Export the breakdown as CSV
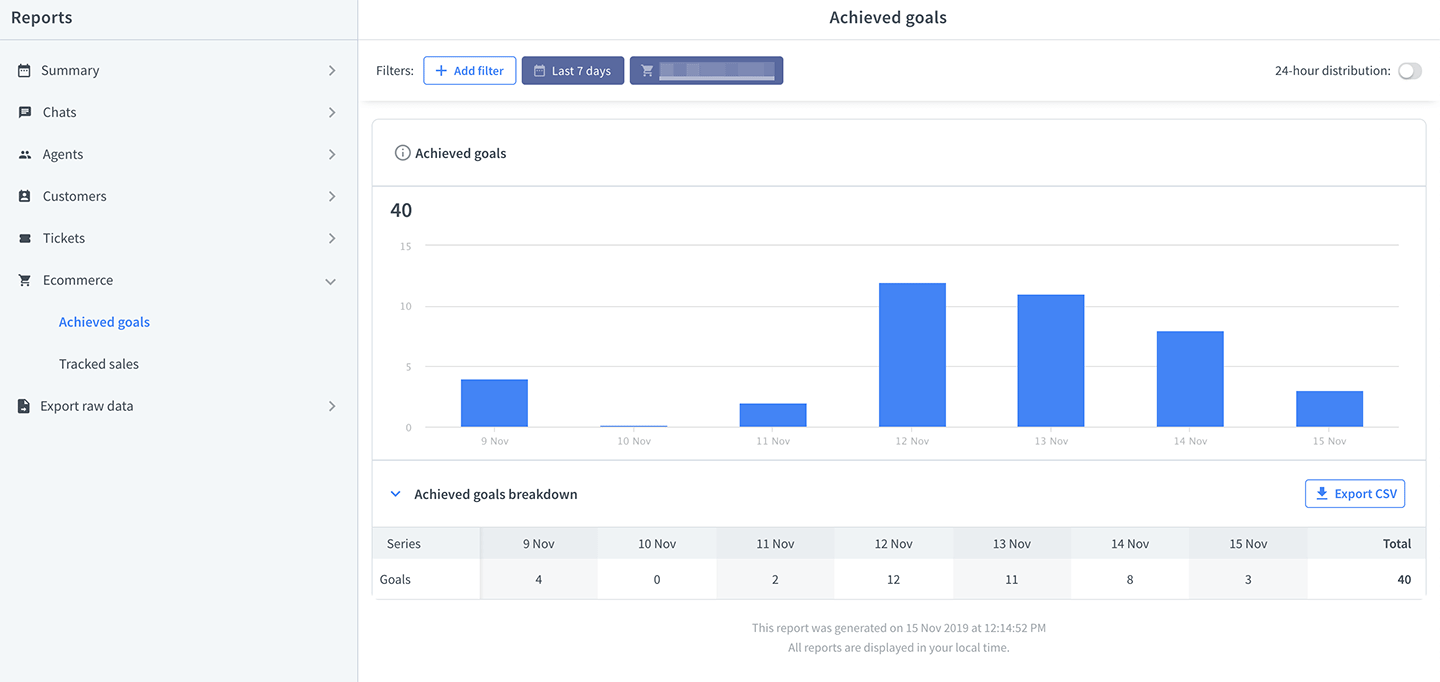 tap(1354, 494)
